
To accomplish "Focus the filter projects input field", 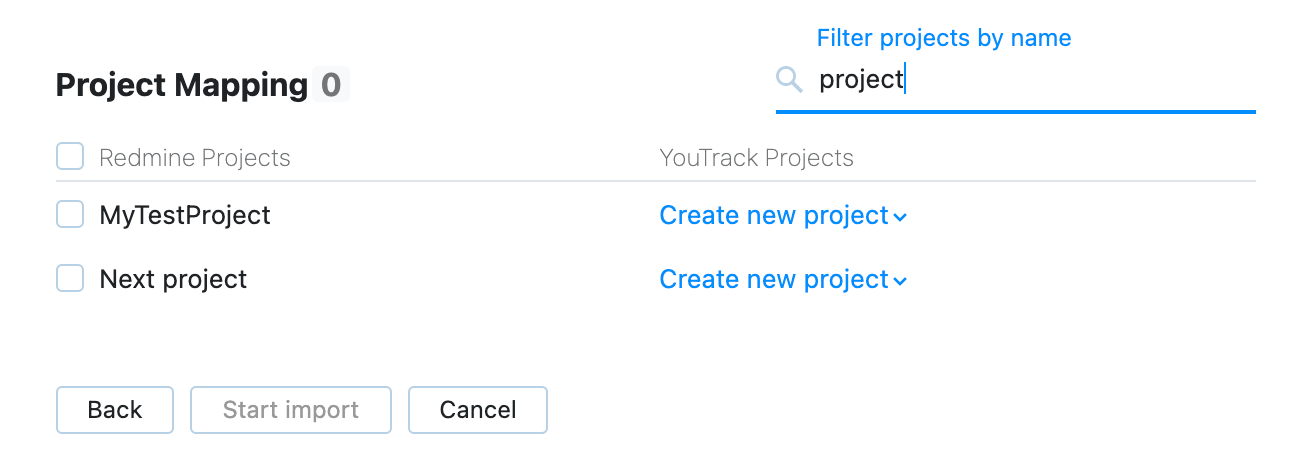I will [x=1030, y=80].
